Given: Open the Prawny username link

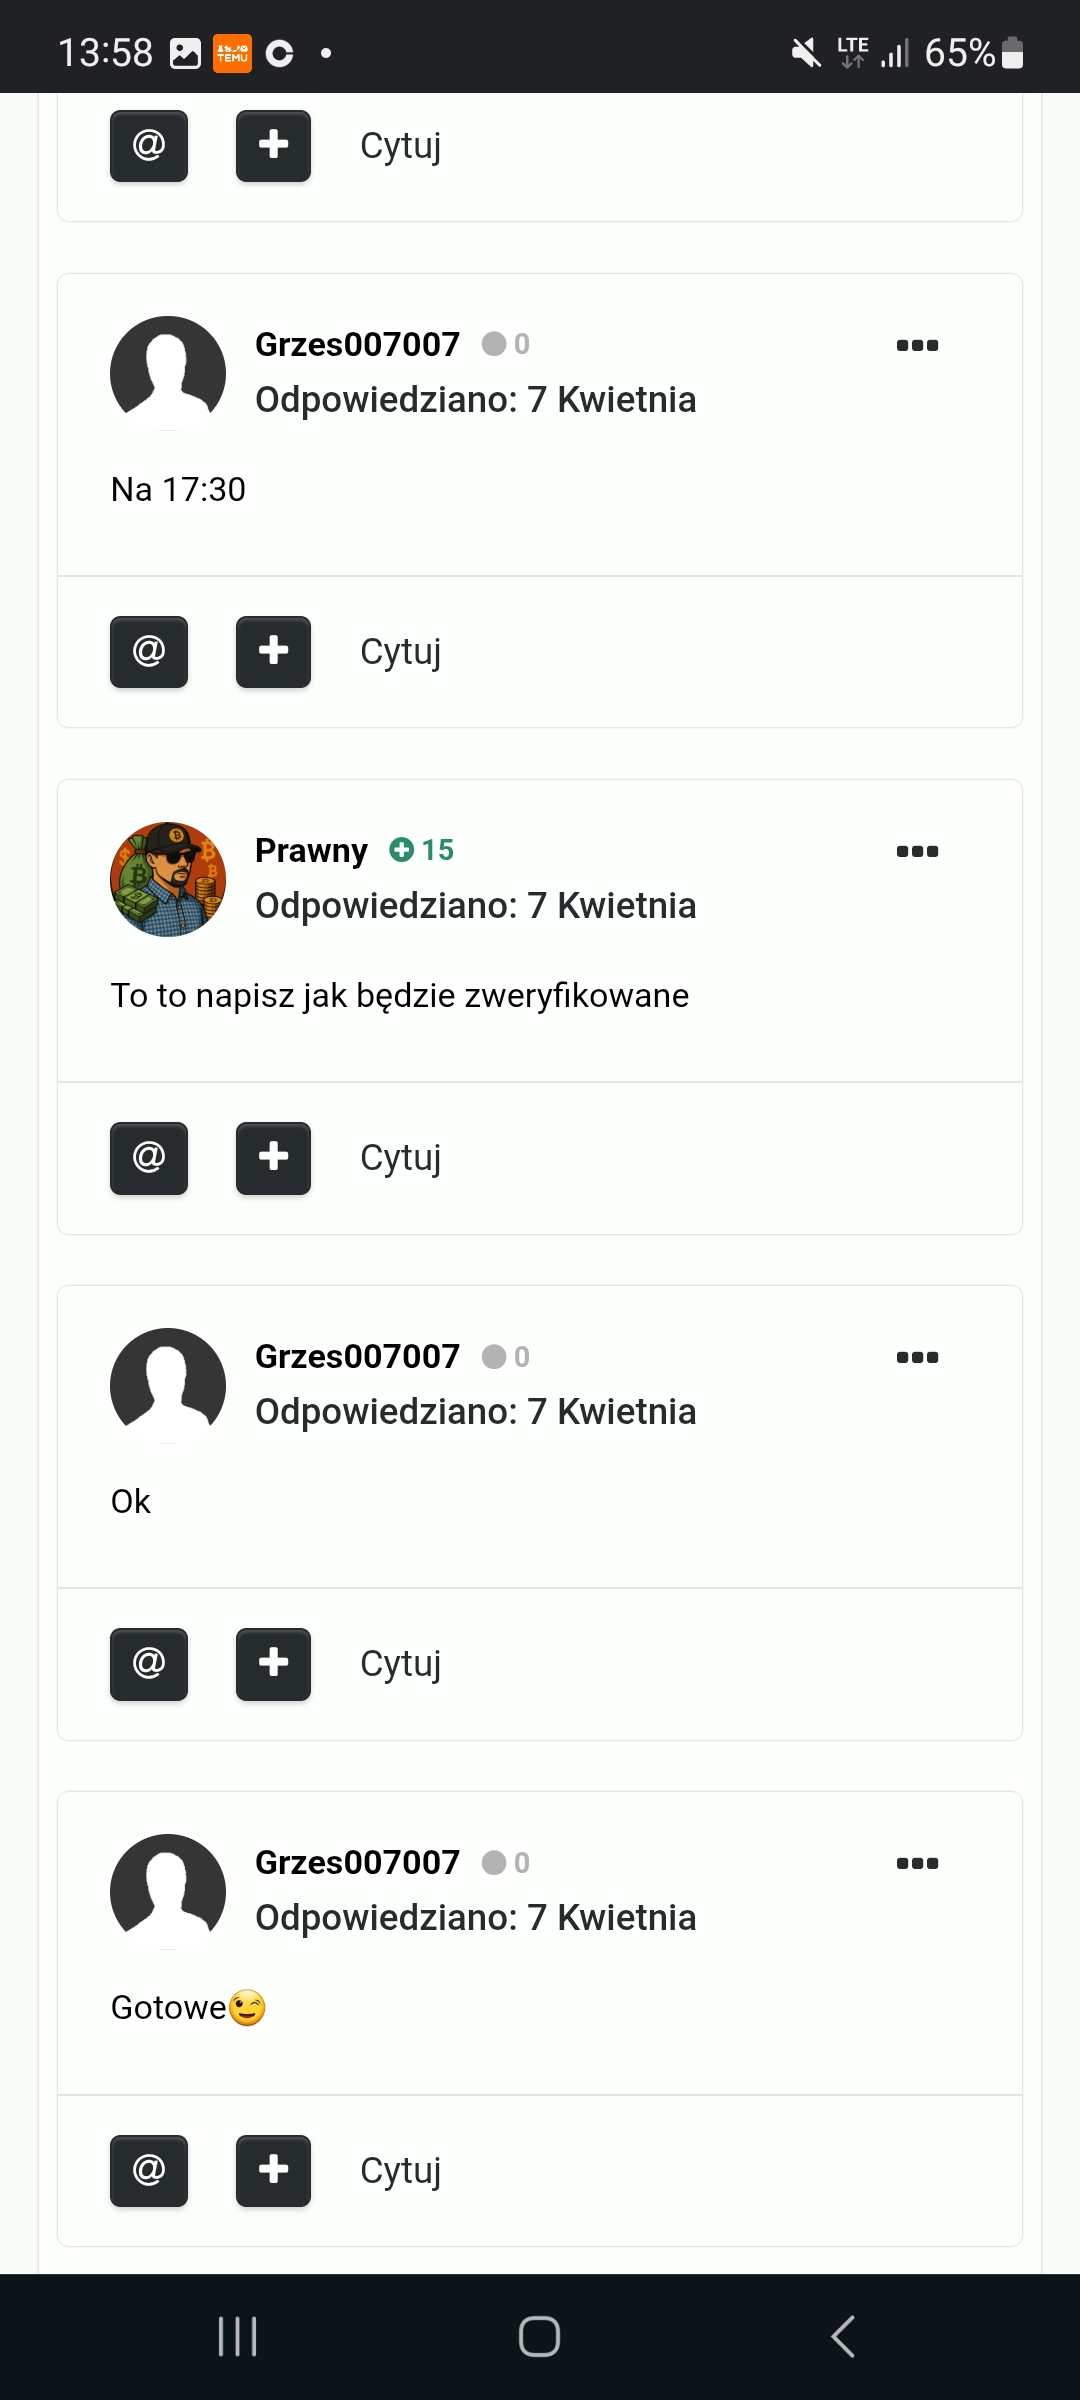Looking at the screenshot, I should [x=311, y=850].
